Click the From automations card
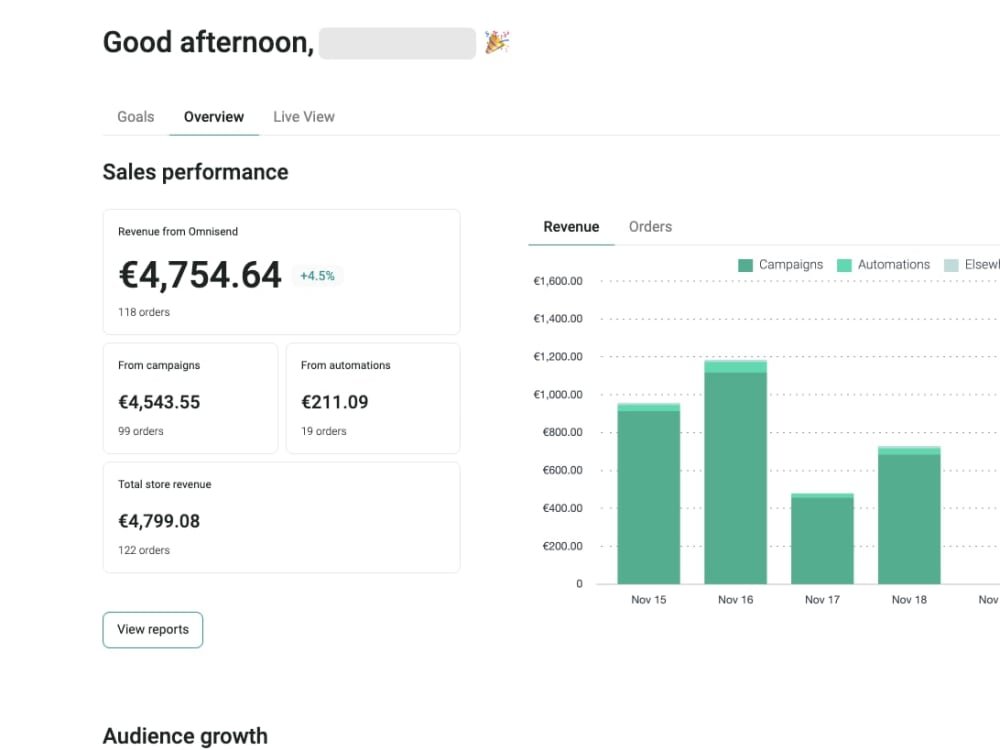Image resolution: width=1000 pixels, height=750 pixels. pos(372,397)
